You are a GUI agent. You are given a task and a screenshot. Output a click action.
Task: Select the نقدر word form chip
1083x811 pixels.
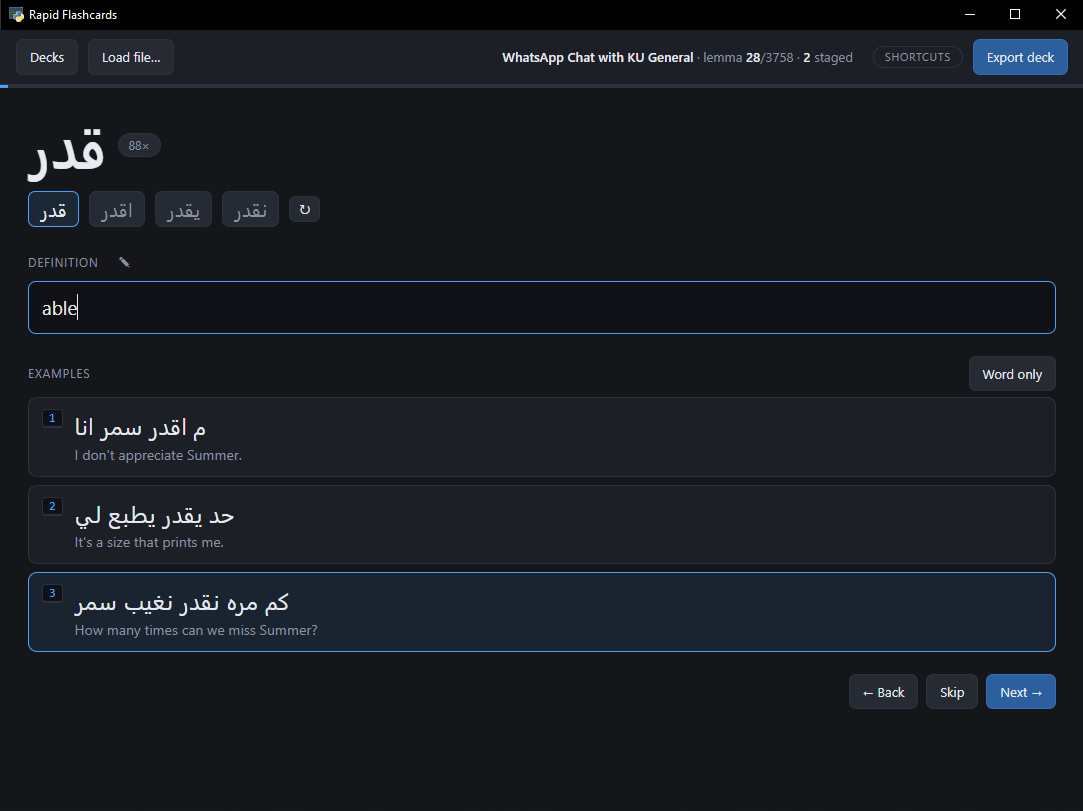[250, 209]
